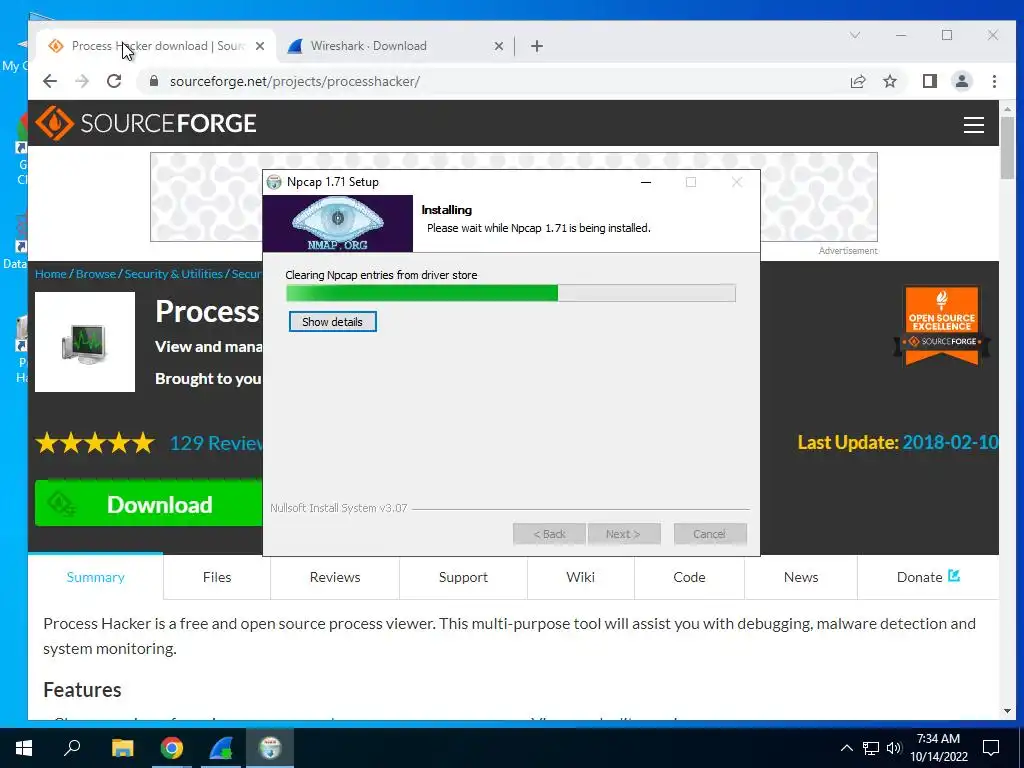Click the volume speaker tray icon

click(x=893, y=748)
